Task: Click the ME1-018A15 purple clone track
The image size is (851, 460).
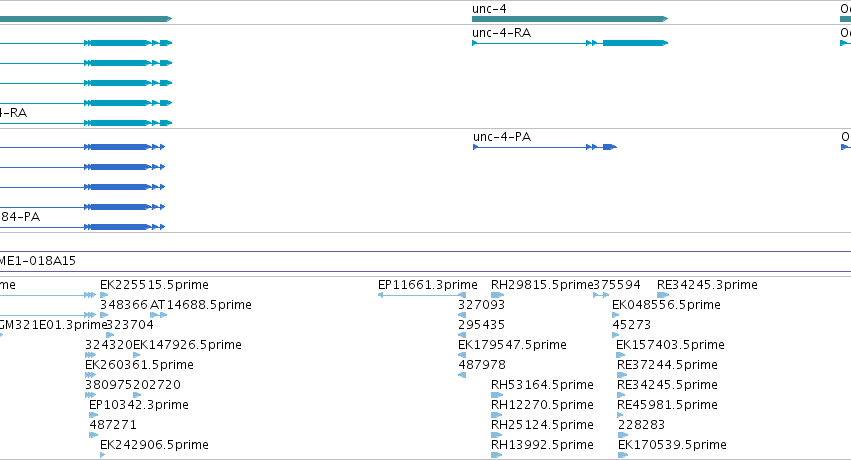Action: coord(426,261)
